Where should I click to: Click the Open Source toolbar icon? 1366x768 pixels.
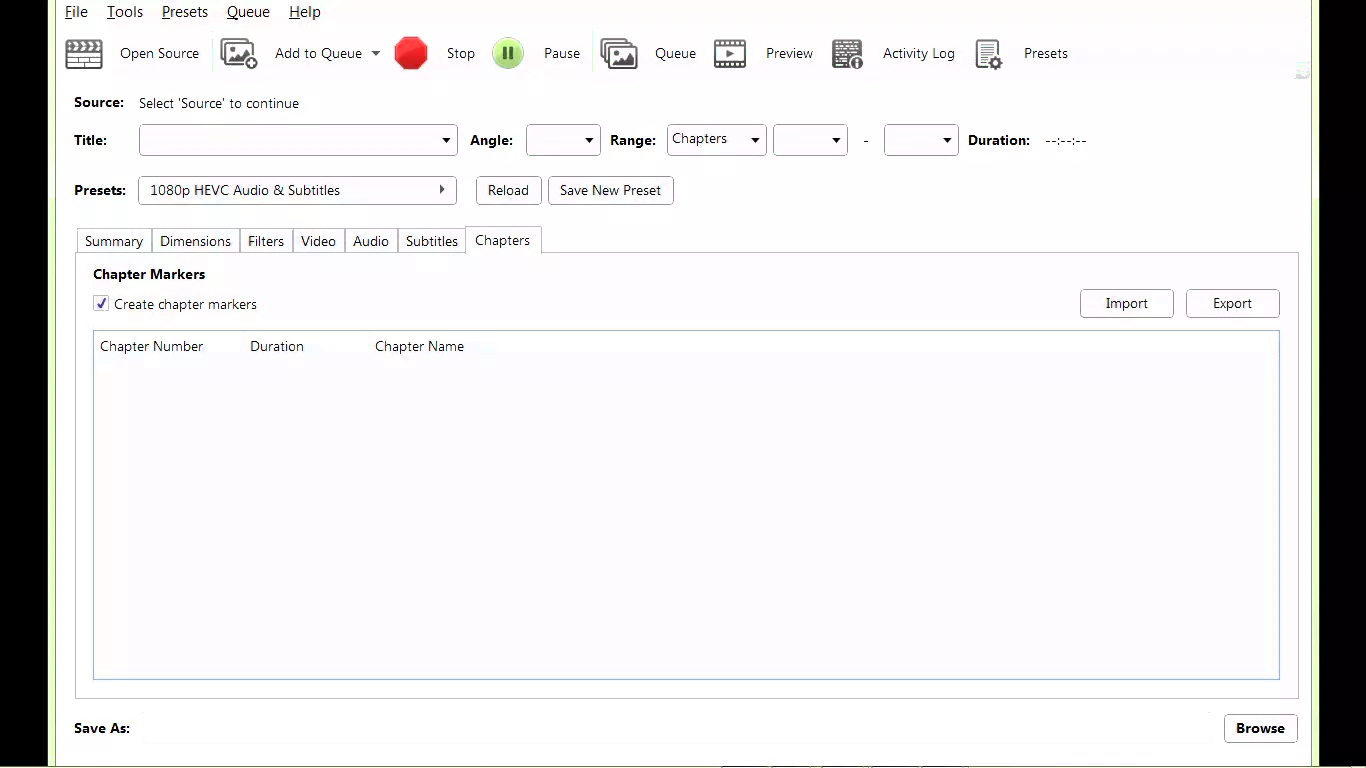pyautogui.click(x=84, y=53)
